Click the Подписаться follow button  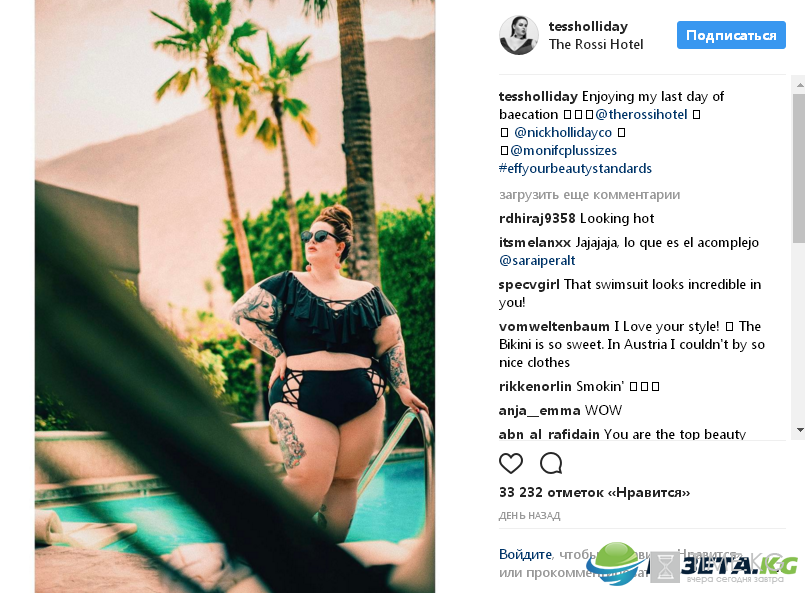point(731,35)
